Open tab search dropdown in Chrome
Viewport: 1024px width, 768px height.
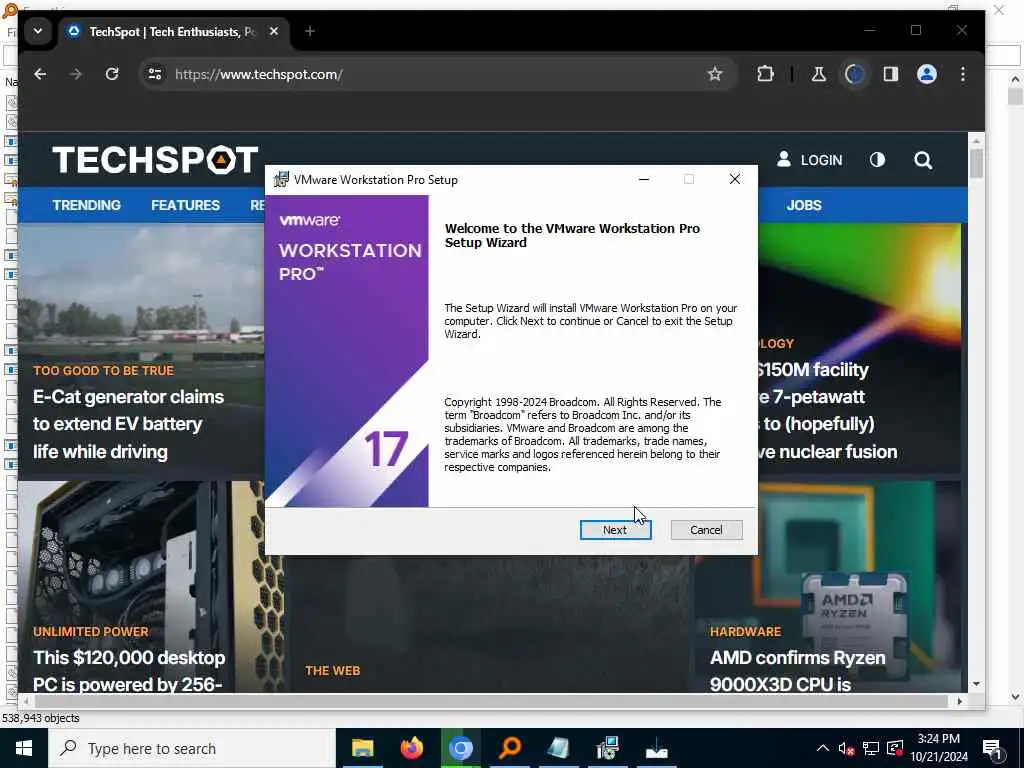click(x=38, y=31)
